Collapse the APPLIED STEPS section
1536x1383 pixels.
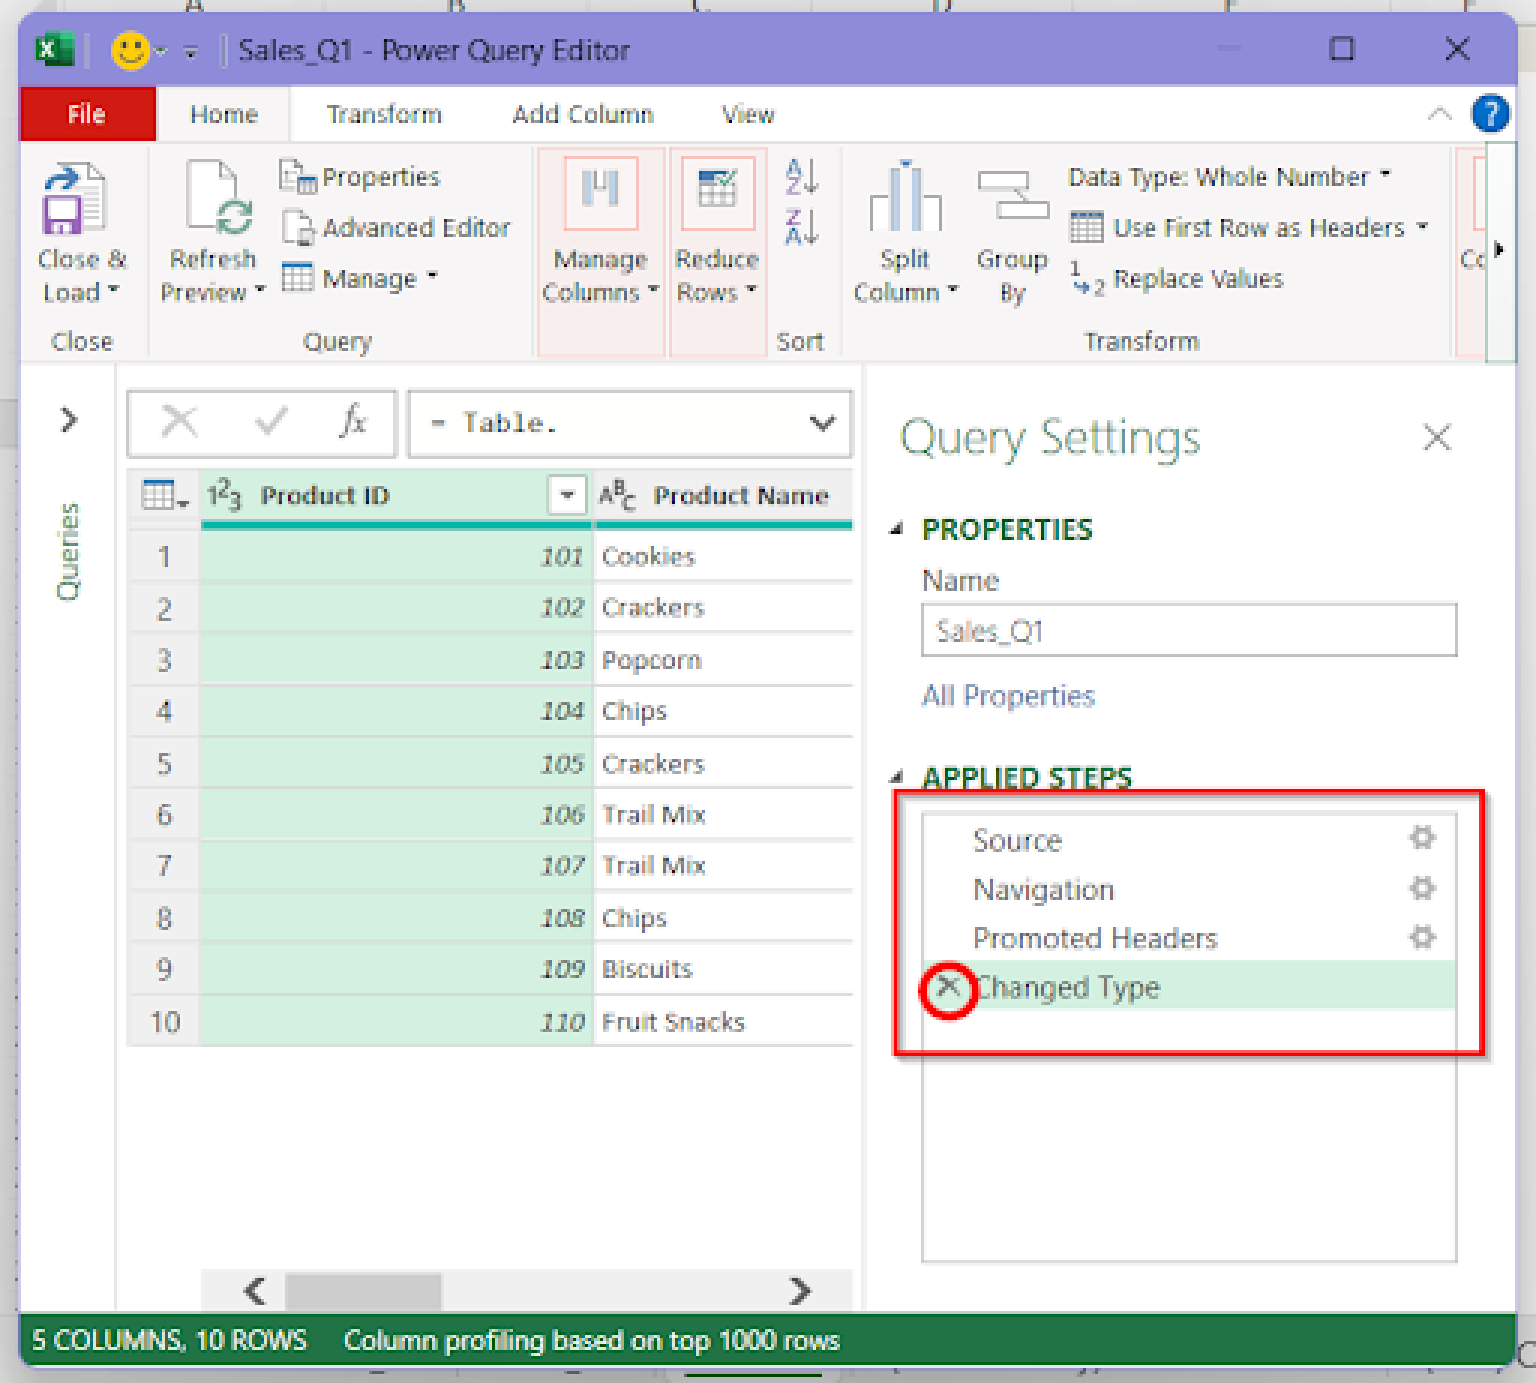pyautogui.click(x=897, y=777)
